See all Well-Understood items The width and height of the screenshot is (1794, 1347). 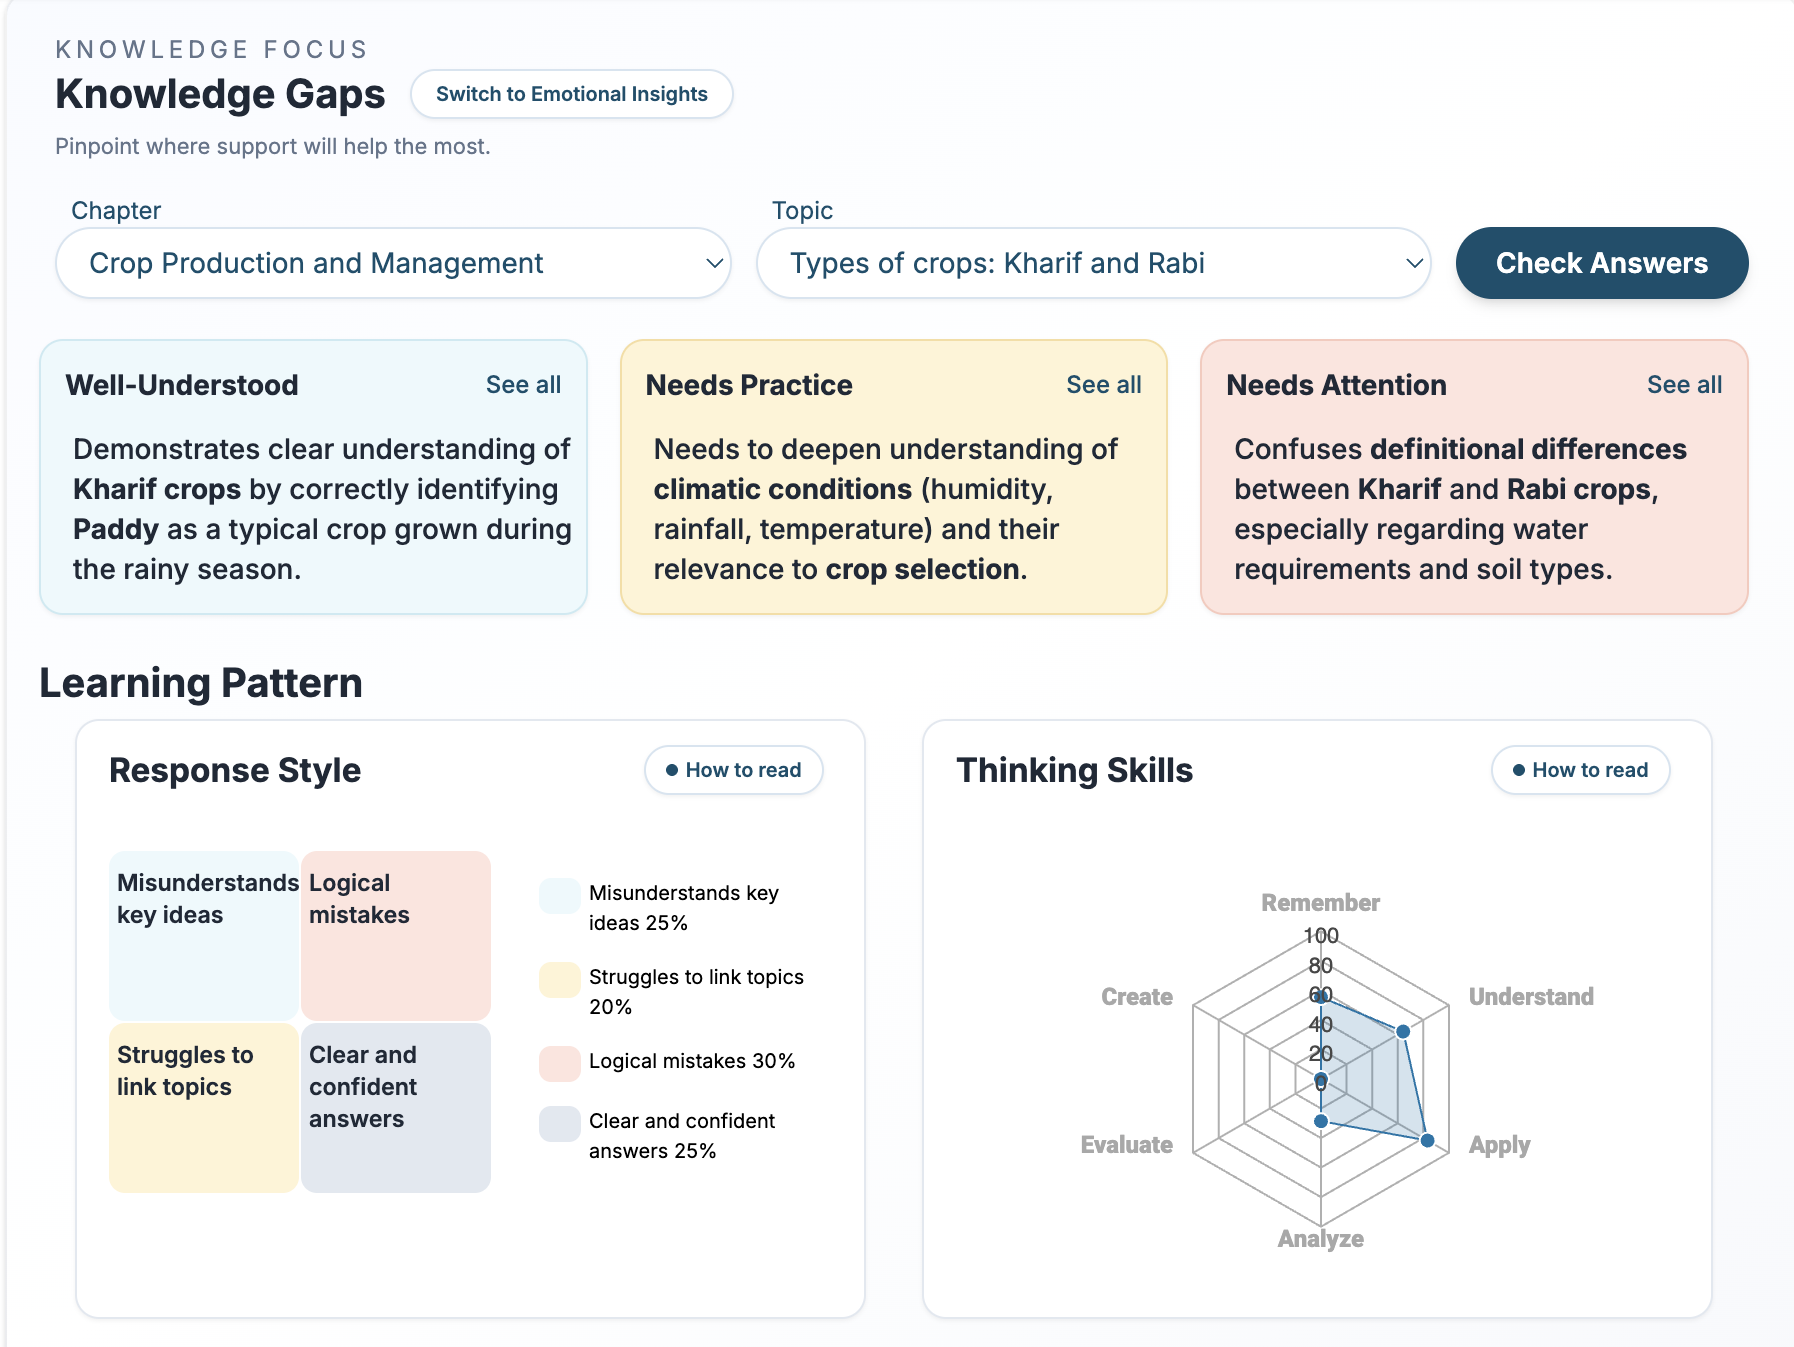point(523,385)
